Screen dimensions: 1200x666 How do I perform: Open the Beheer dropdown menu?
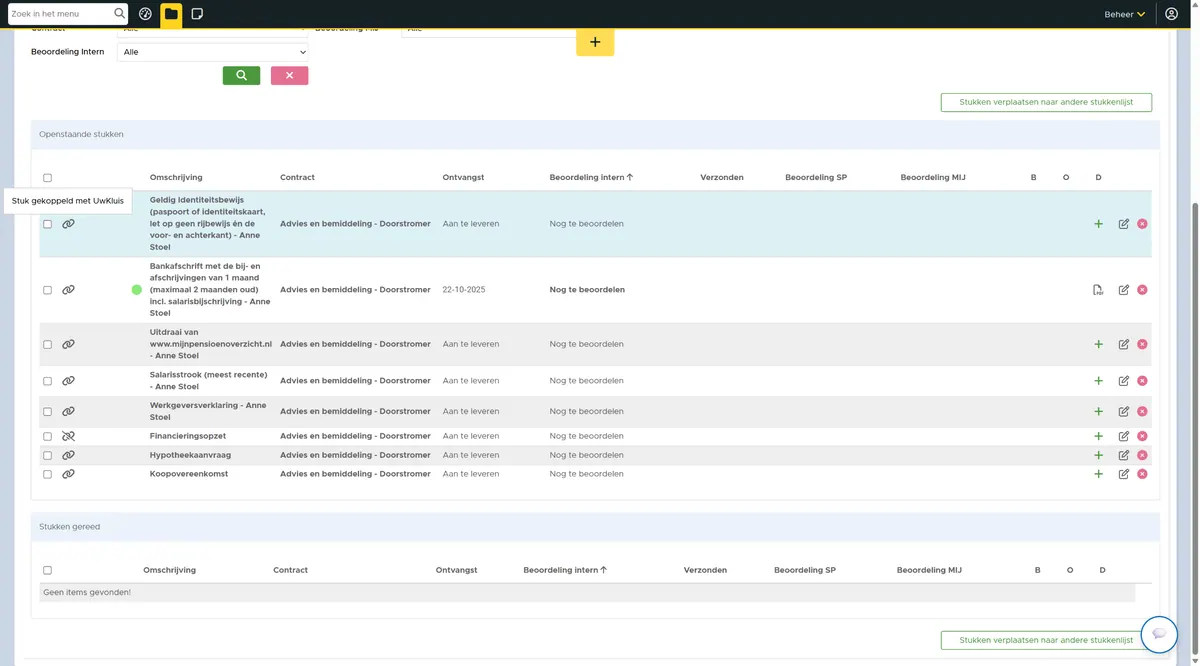(1125, 14)
